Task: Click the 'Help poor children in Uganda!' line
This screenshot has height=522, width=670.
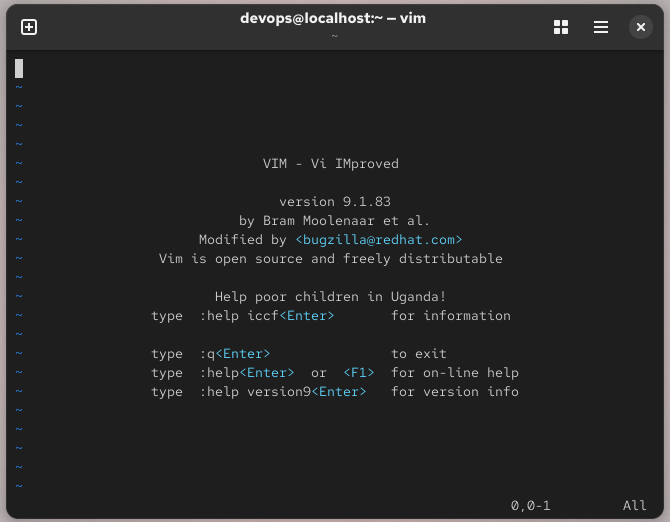Action: pyautogui.click(x=330, y=297)
